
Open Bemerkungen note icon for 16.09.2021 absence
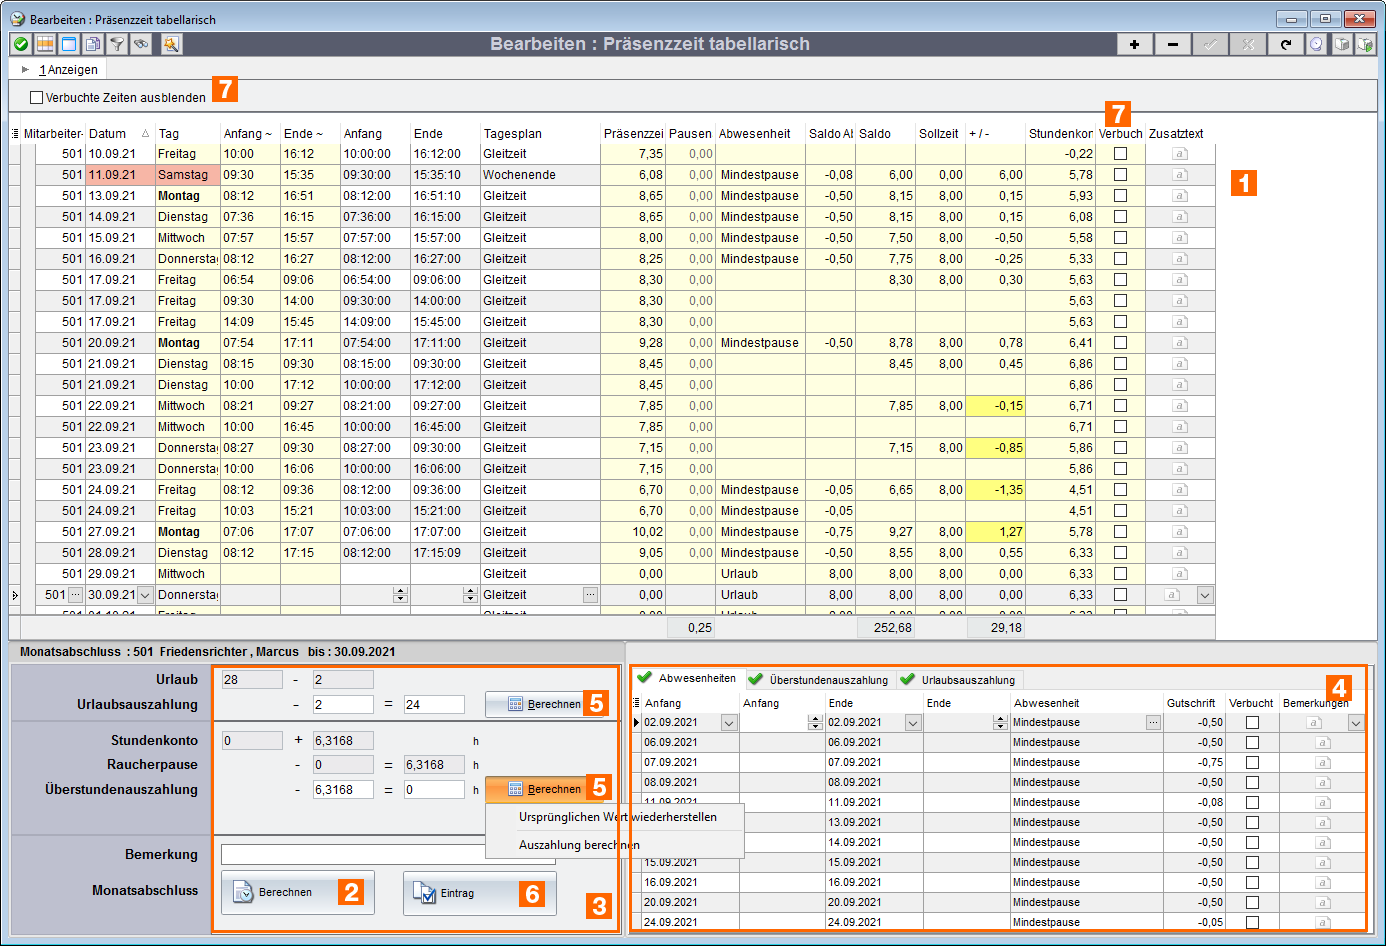(1323, 882)
